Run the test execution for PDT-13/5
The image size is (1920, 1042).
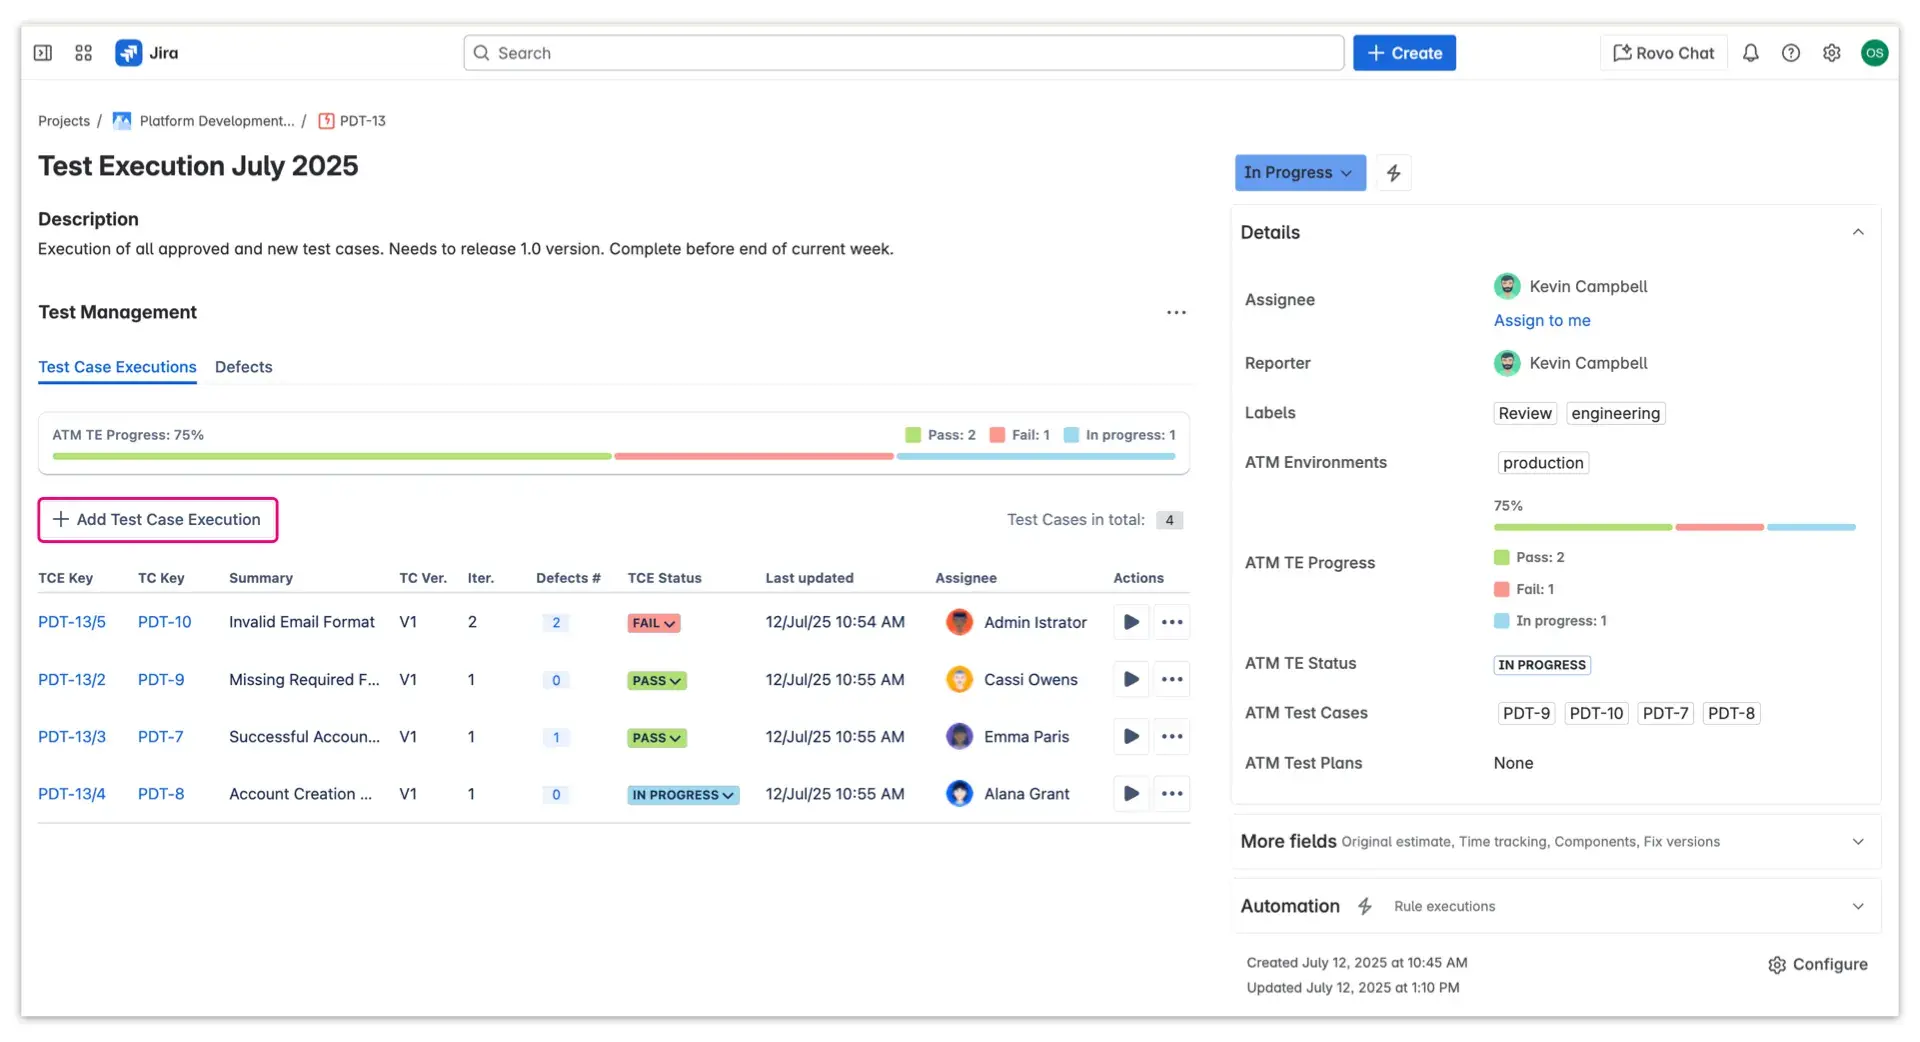pos(1131,622)
